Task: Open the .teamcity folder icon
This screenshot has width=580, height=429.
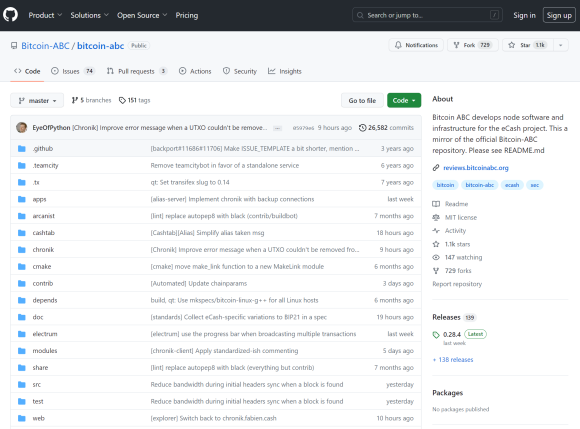Action: pos(22,165)
